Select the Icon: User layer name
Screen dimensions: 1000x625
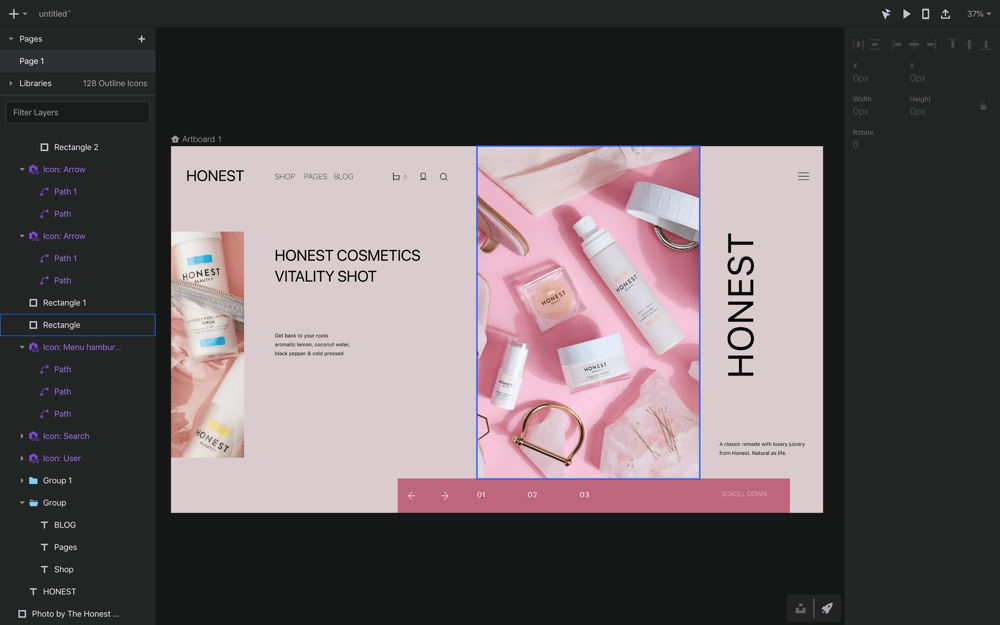coord(61,459)
